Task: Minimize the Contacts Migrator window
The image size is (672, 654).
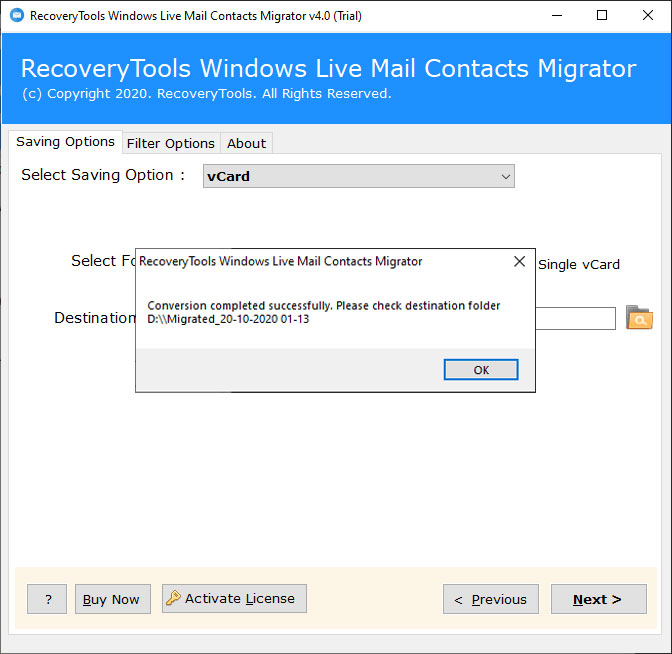Action: 557,15
